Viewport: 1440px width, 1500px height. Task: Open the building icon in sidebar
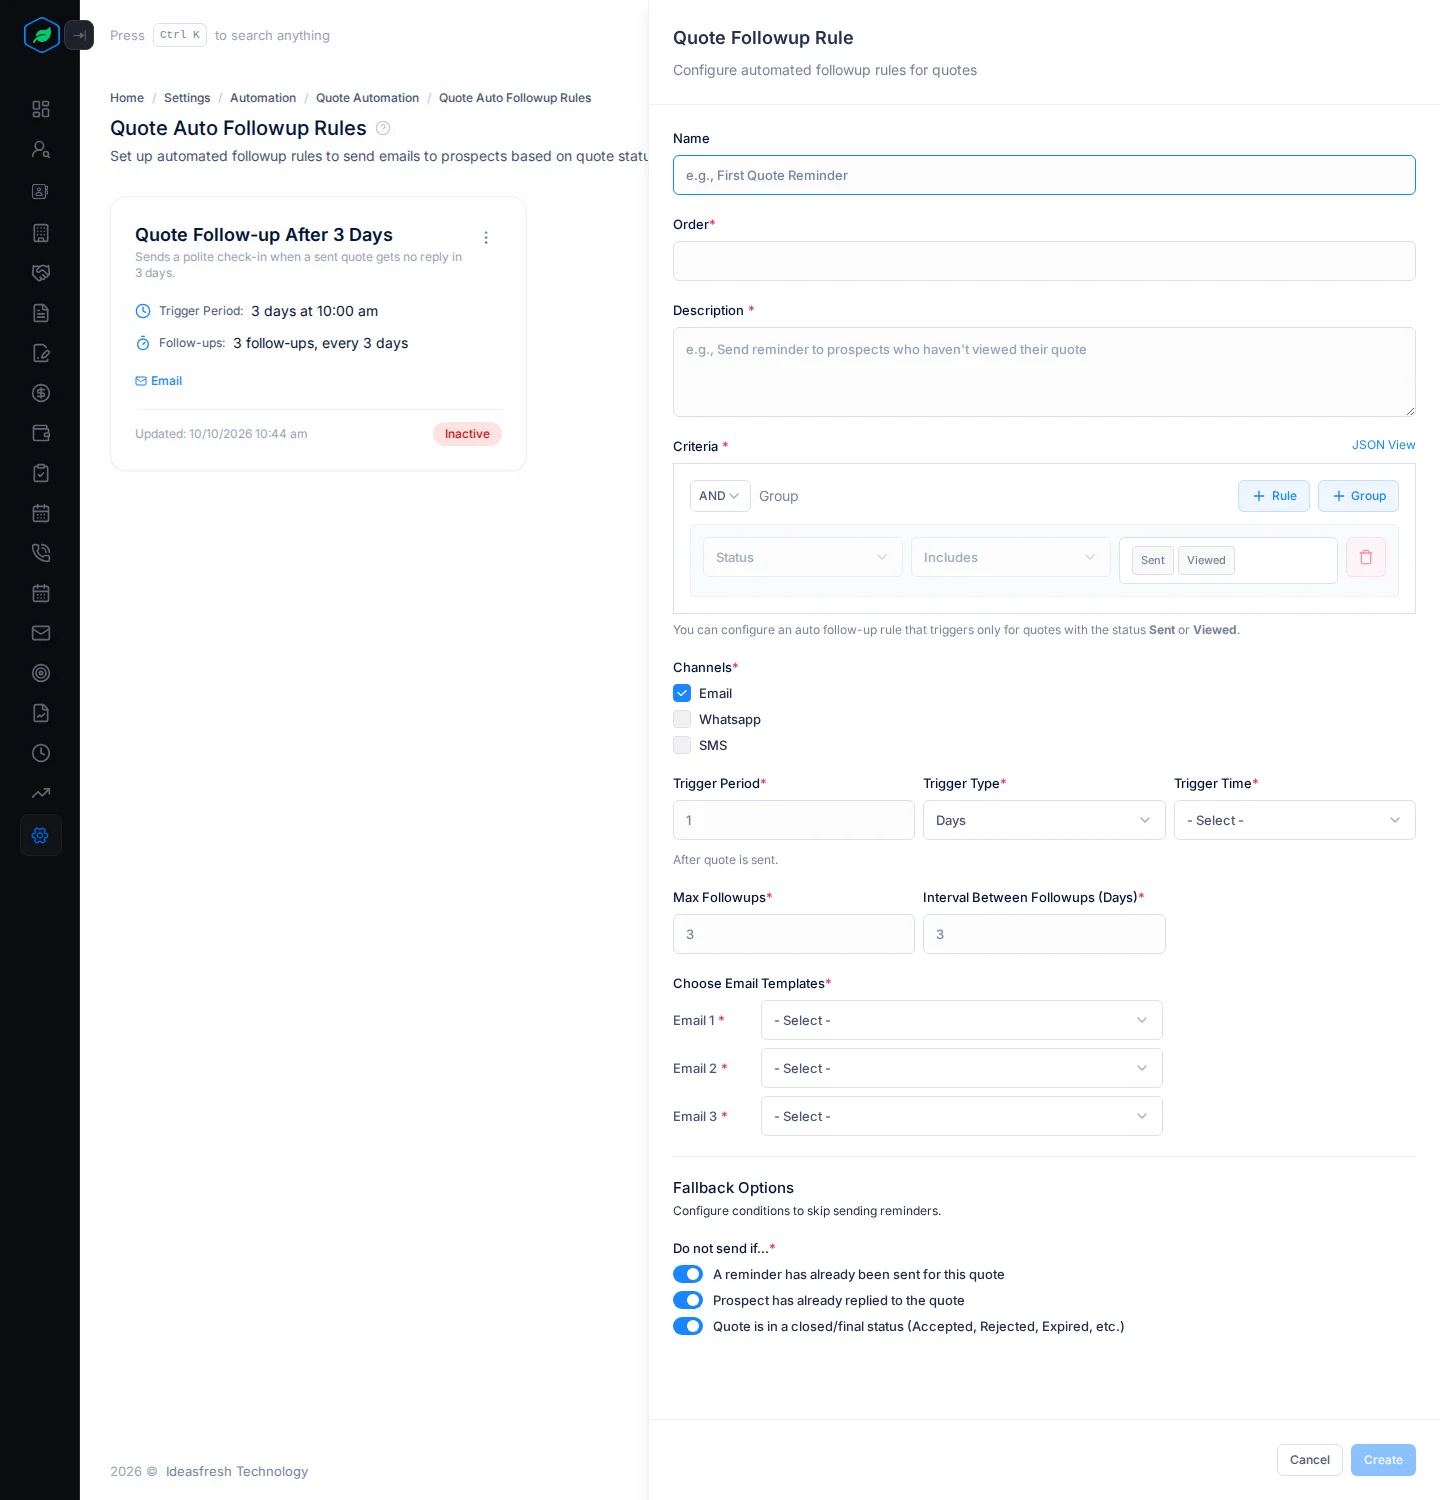(41, 233)
